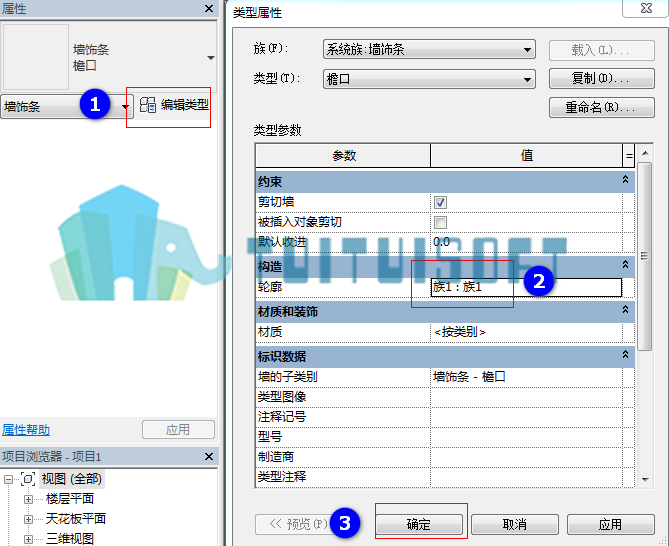The width and height of the screenshot is (669, 546).
Task: Close the 属性 properties panel
Action: (209, 9)
